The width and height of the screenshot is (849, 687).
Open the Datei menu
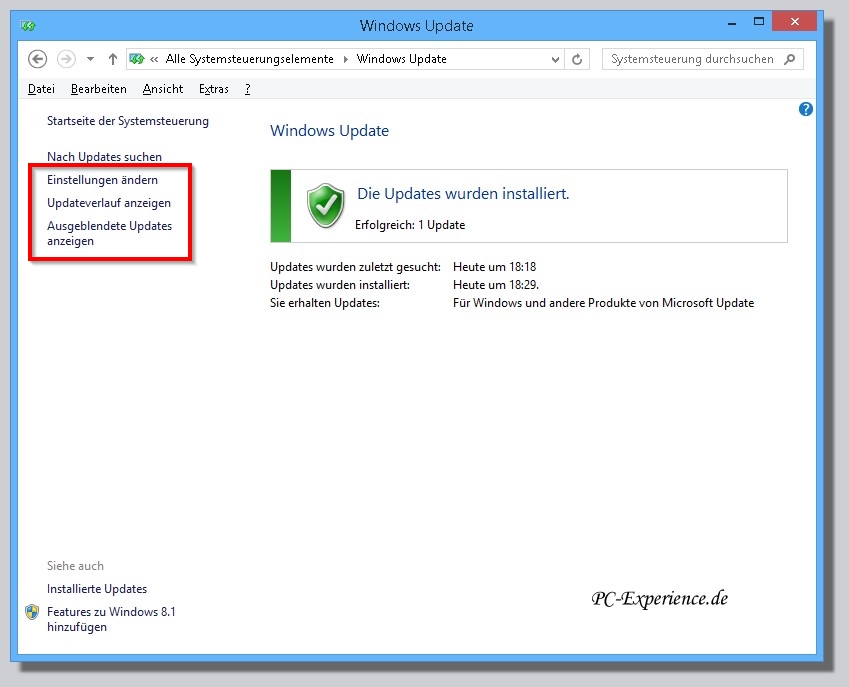[41, 89]
